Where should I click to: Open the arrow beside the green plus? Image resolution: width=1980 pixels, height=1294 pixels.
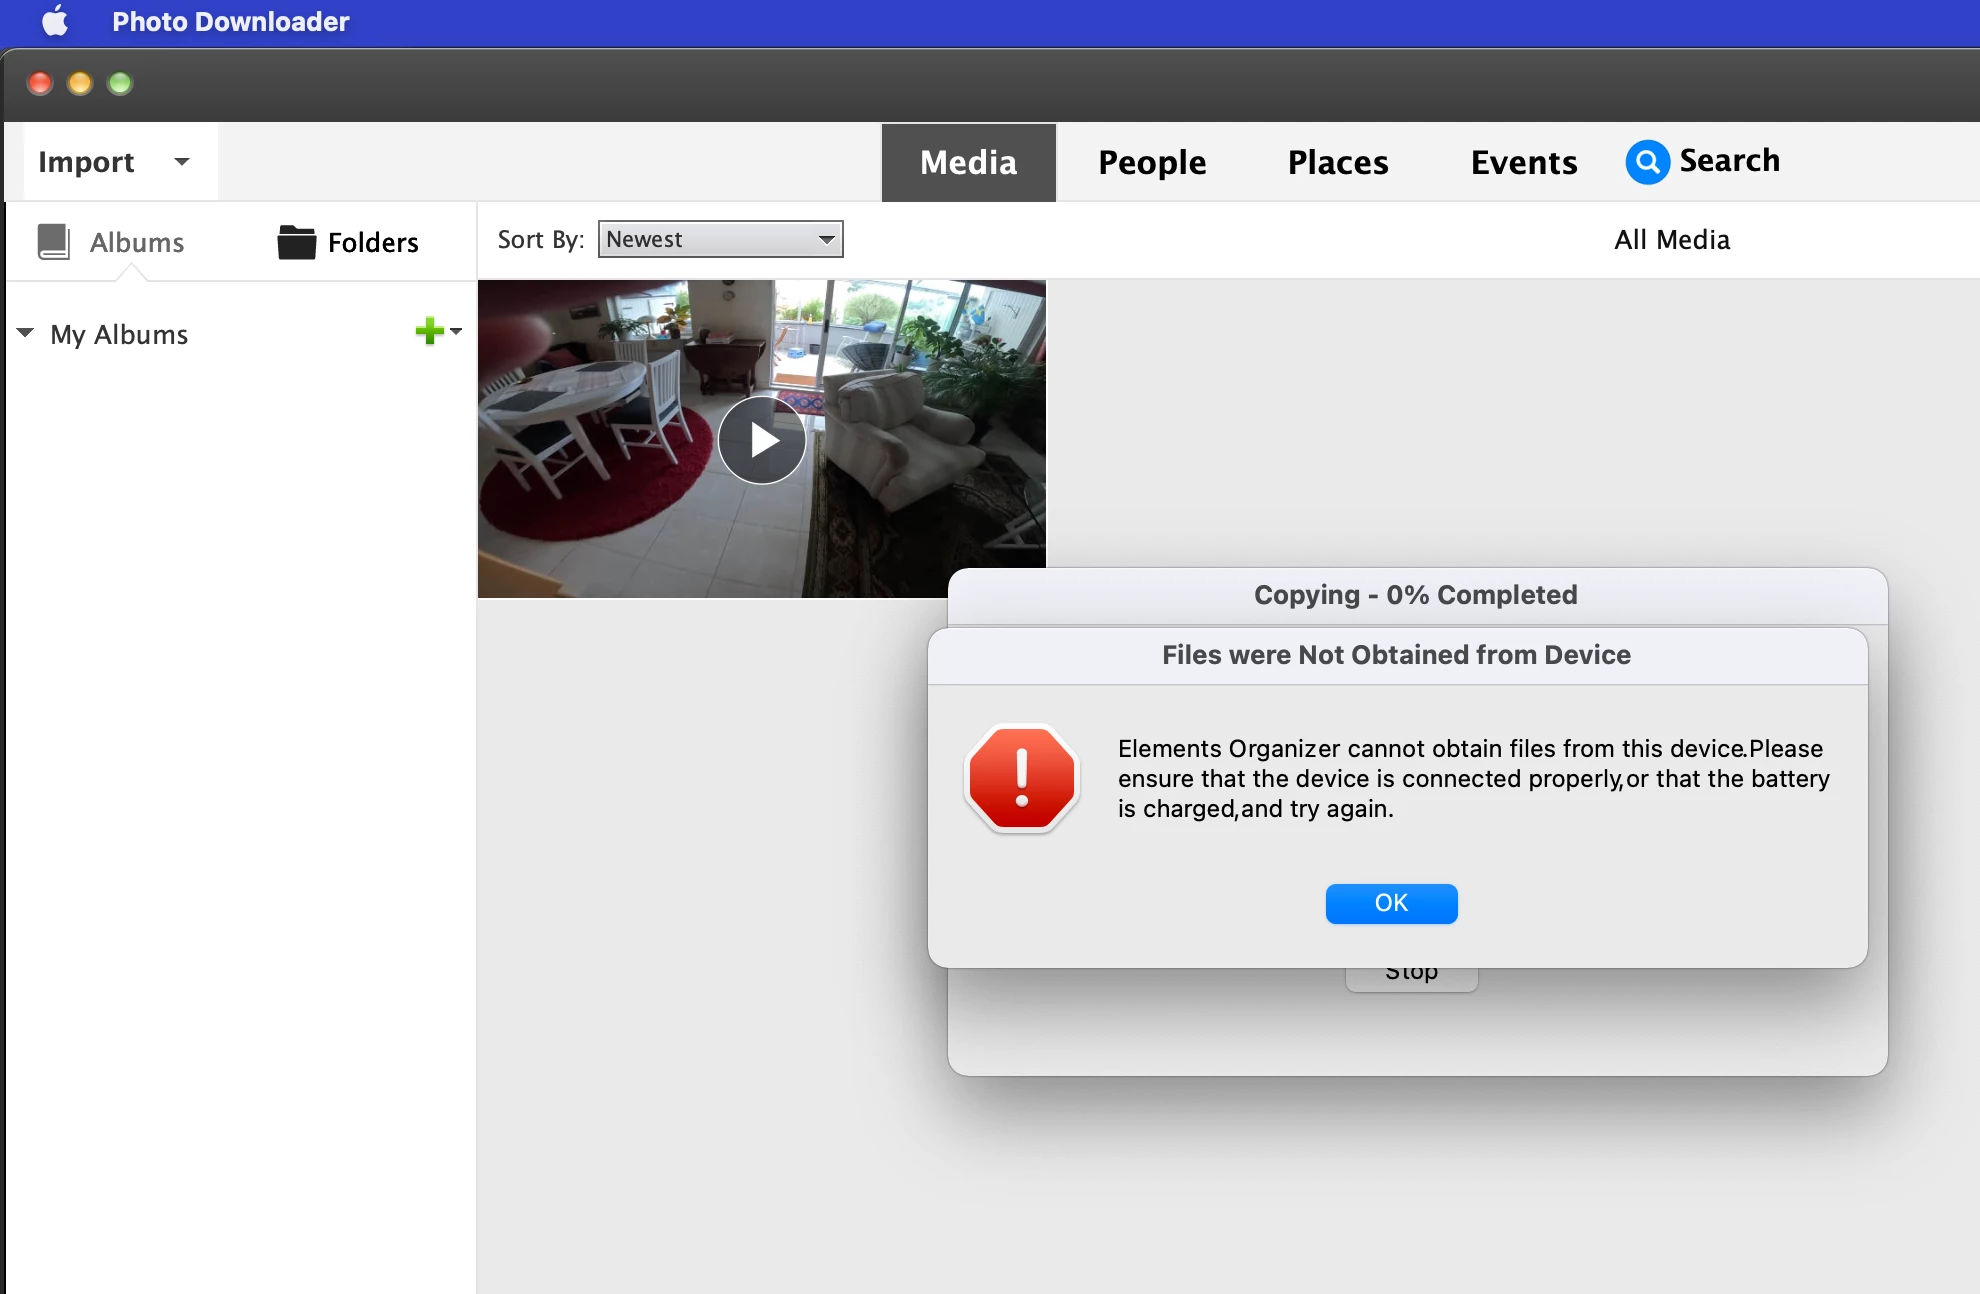(457, 331)
